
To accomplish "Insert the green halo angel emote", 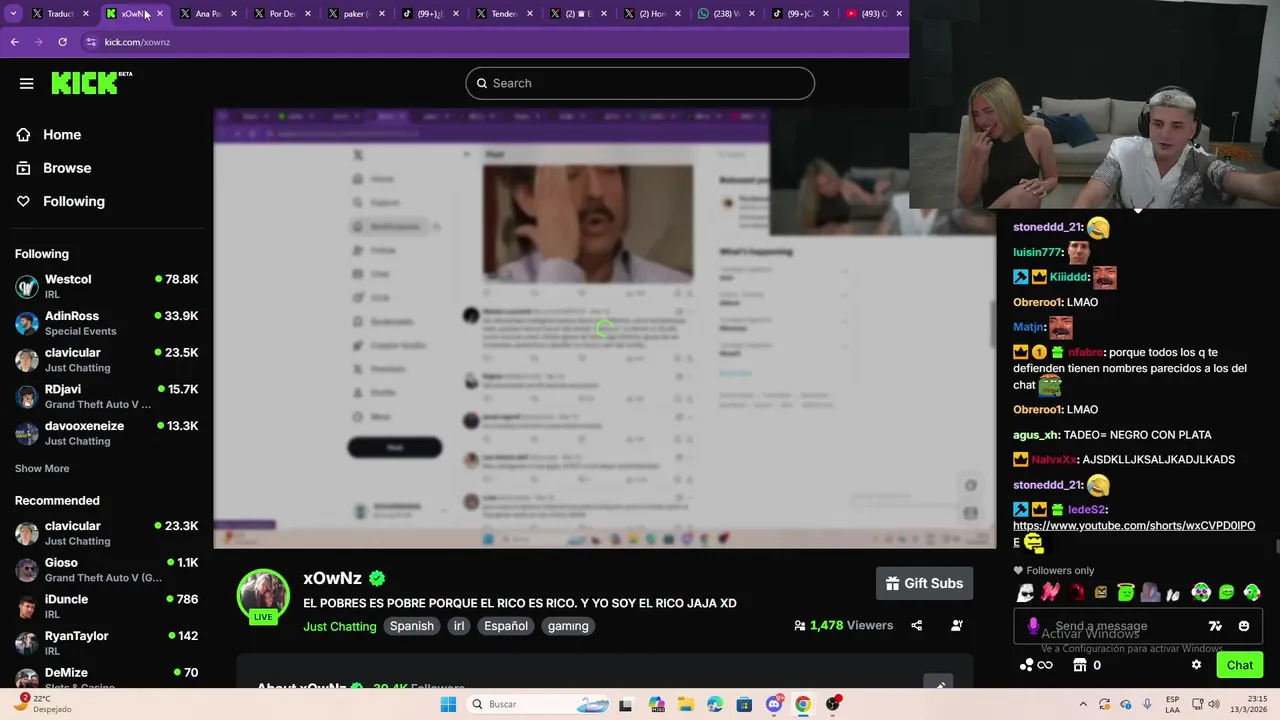I will pyautogui.click(x=1126, y=593).
